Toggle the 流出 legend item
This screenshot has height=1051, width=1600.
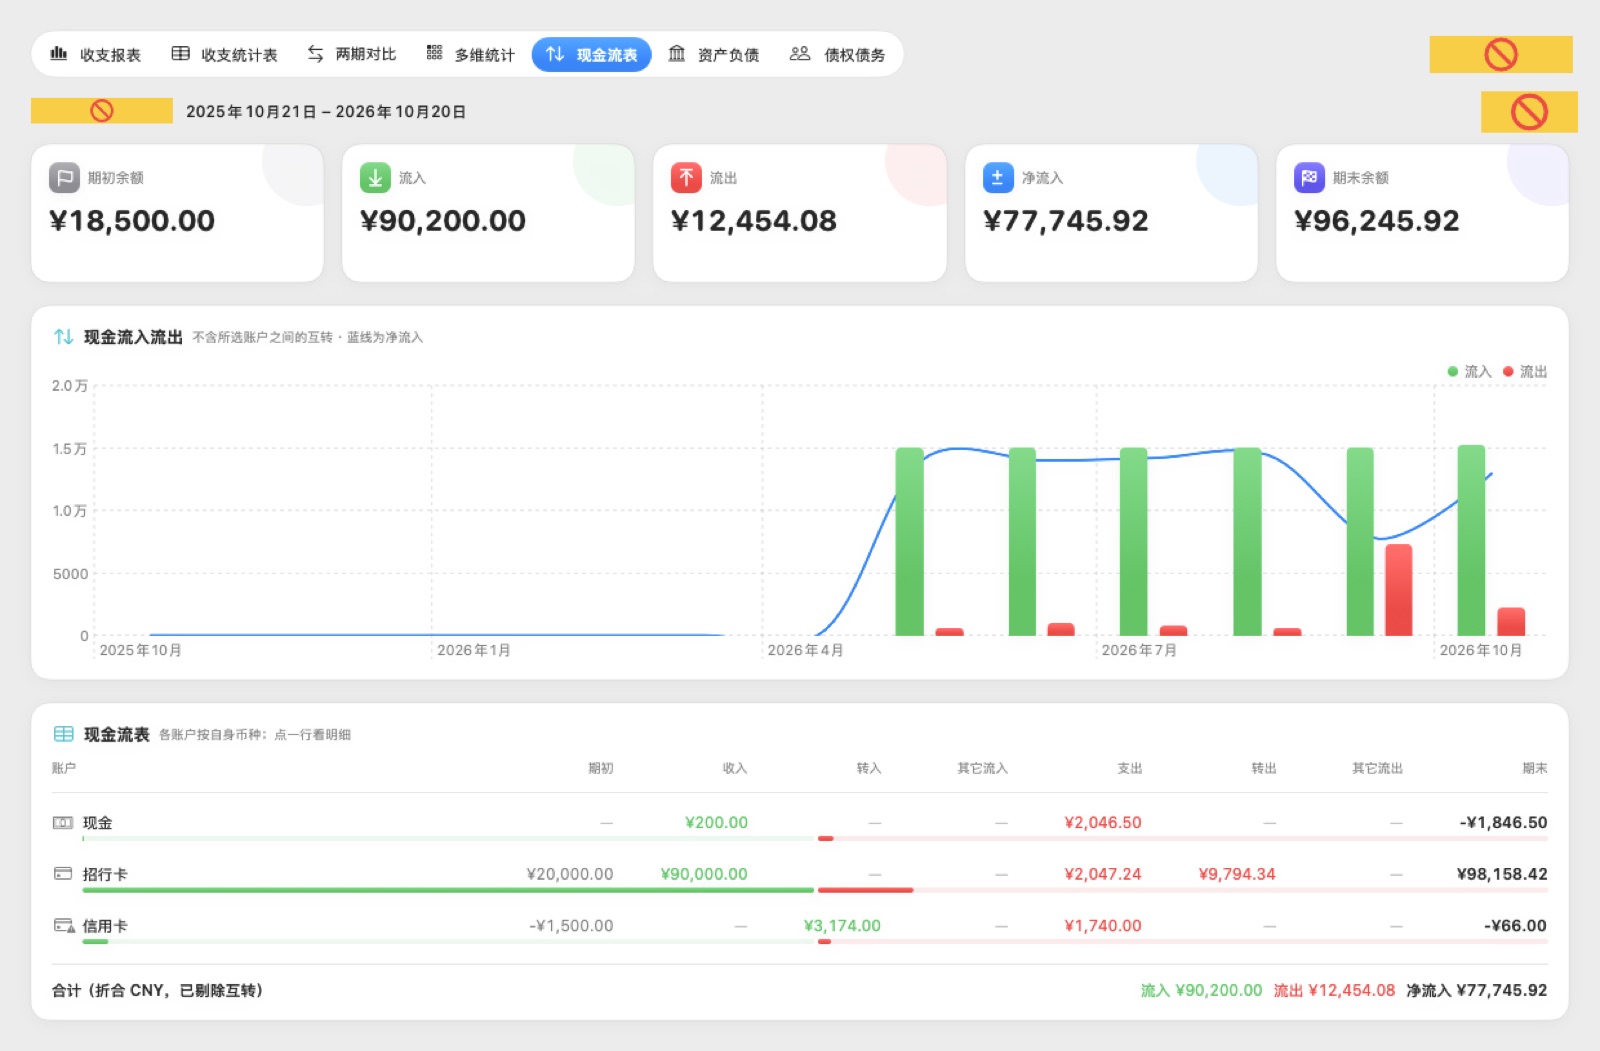pyautogui.click(x=1525, y=372)
